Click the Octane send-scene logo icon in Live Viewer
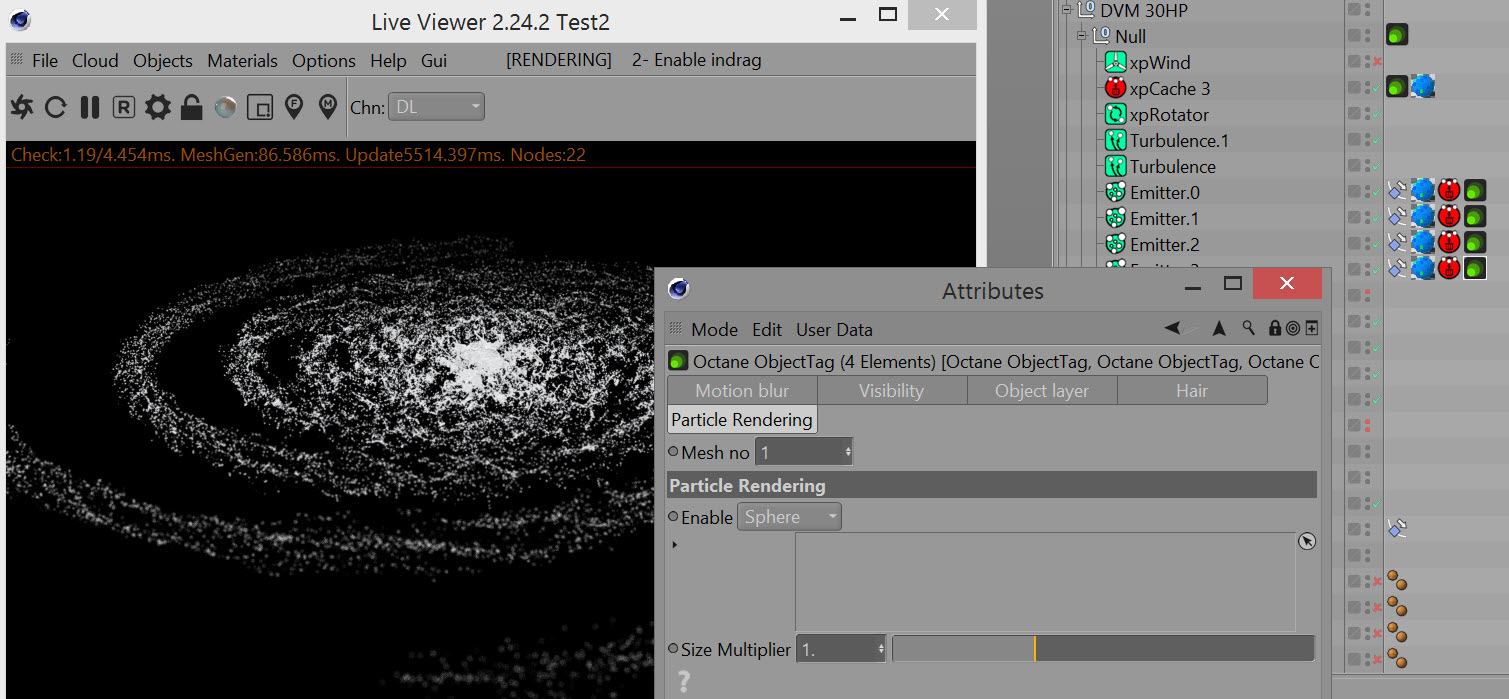This screenshot has width=1509, height=699. 22,107
